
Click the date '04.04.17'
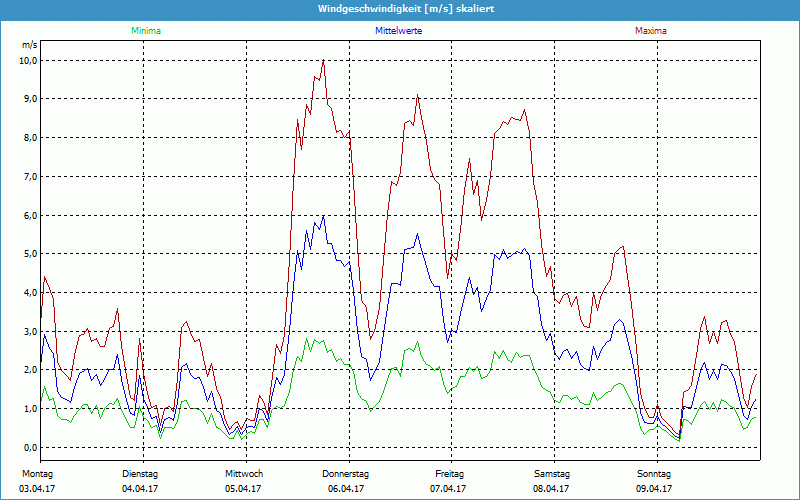pos(140,489)
